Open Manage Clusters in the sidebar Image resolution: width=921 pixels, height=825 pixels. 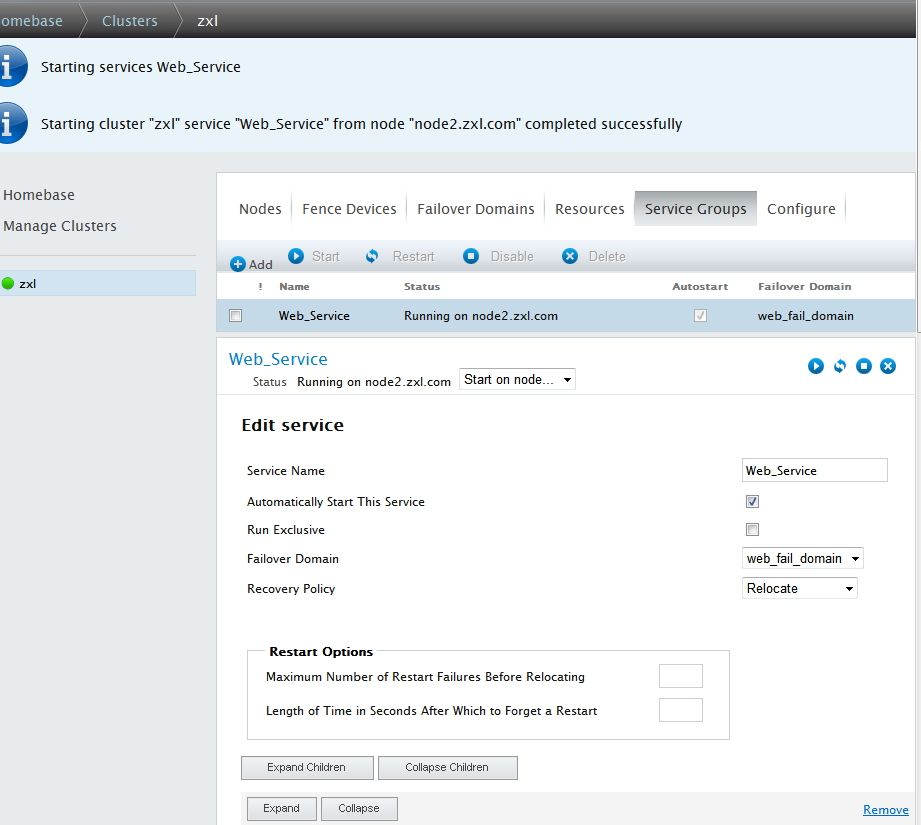60,226
